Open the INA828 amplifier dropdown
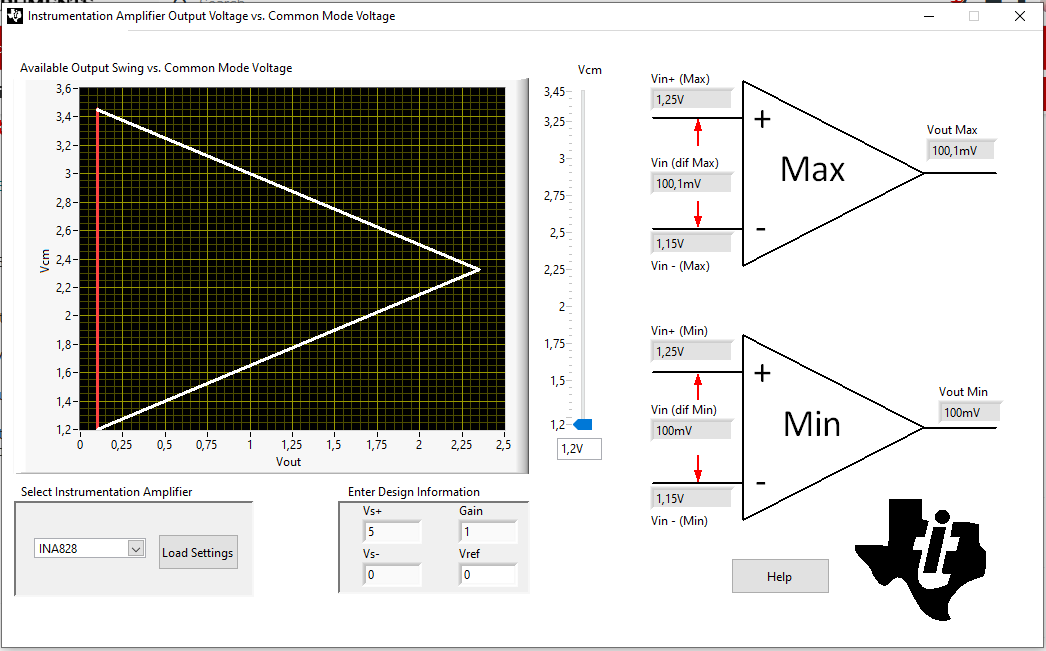This screenshot has width=1046, height=651. pos(136,549)
